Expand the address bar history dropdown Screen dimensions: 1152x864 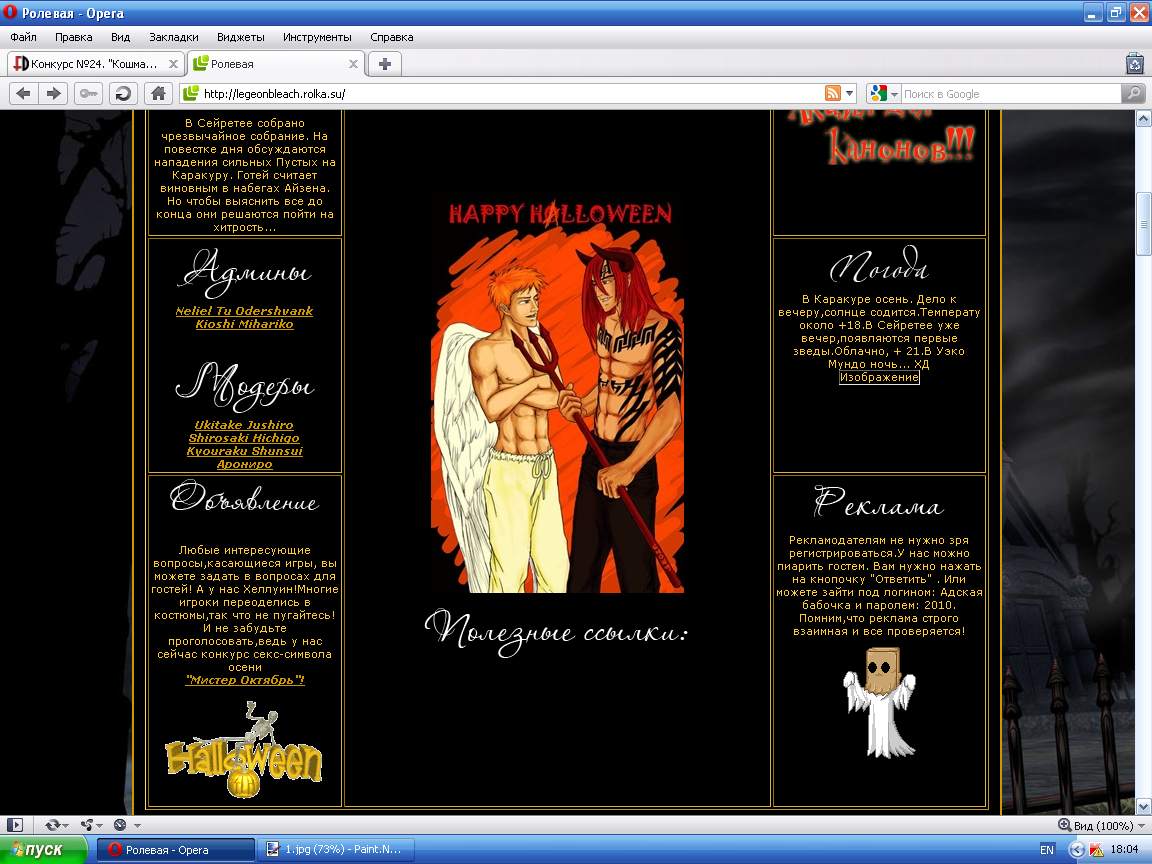pos(850,93)
